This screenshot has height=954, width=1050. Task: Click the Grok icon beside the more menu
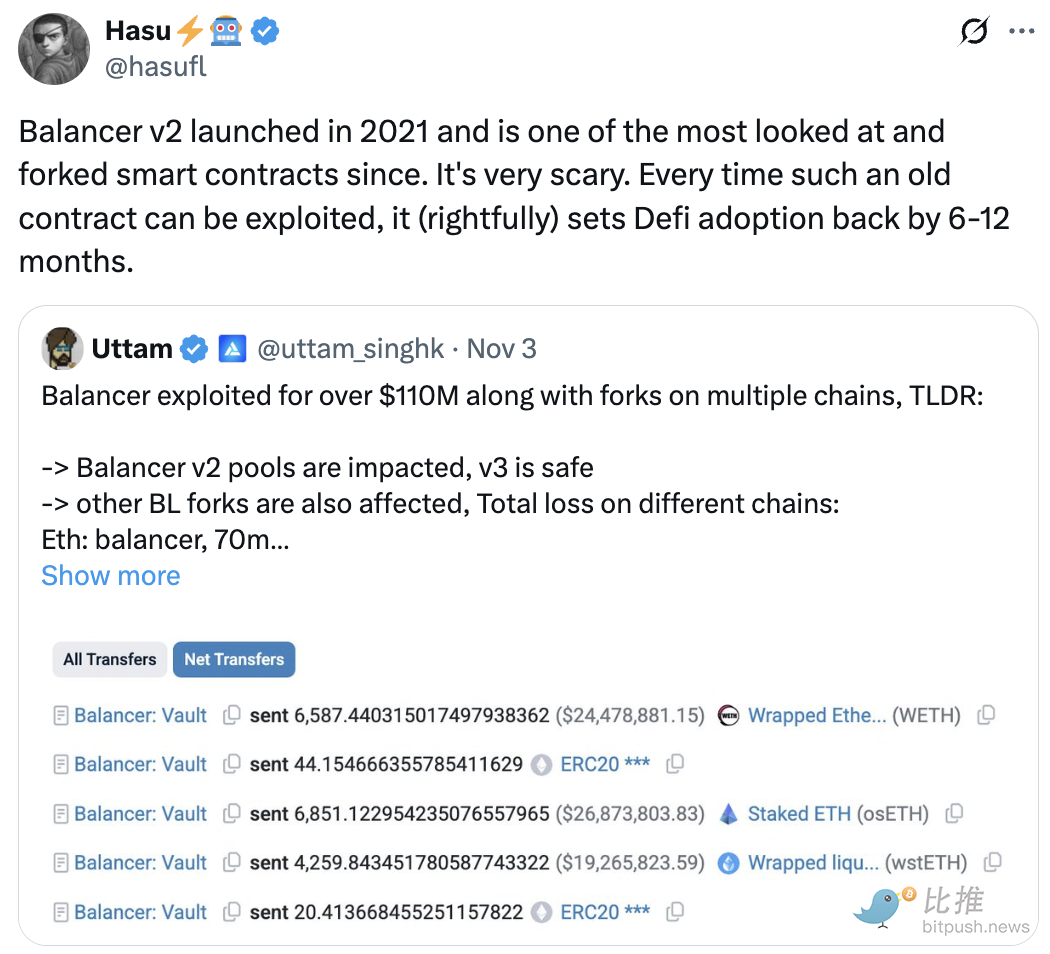(973, 32)
